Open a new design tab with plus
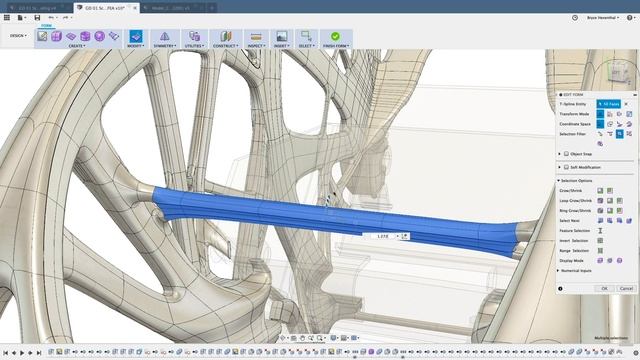 pyautogui.click(x=212, y=8)
